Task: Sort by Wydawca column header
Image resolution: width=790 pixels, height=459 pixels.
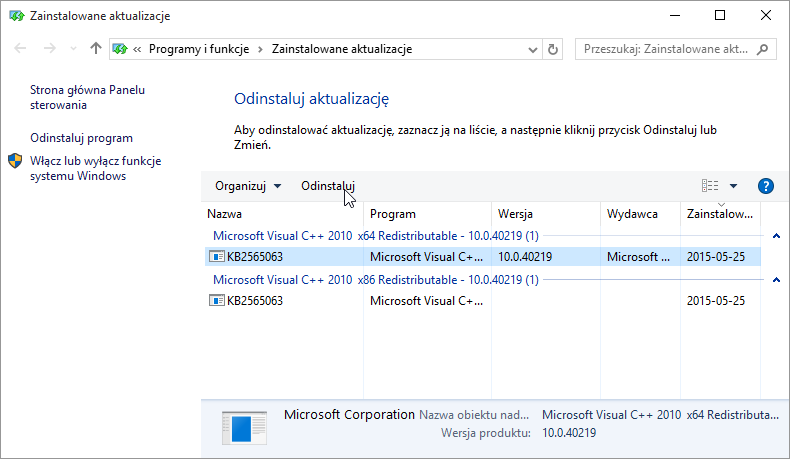Action: (640, 214)
